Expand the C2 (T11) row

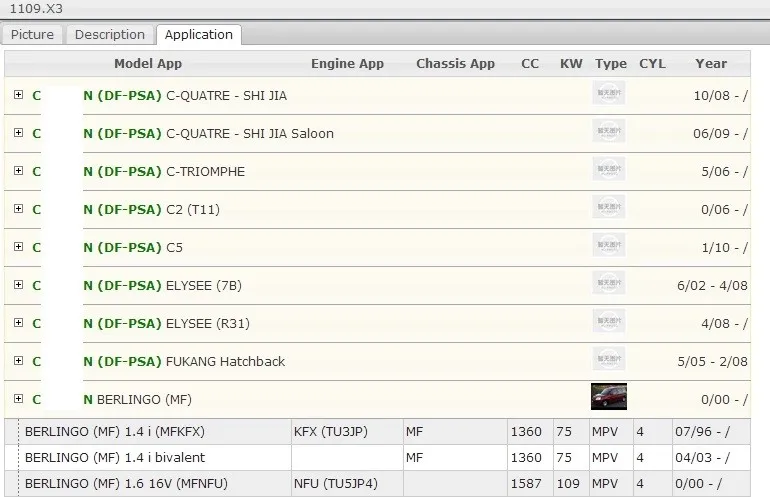click(19, 209)
